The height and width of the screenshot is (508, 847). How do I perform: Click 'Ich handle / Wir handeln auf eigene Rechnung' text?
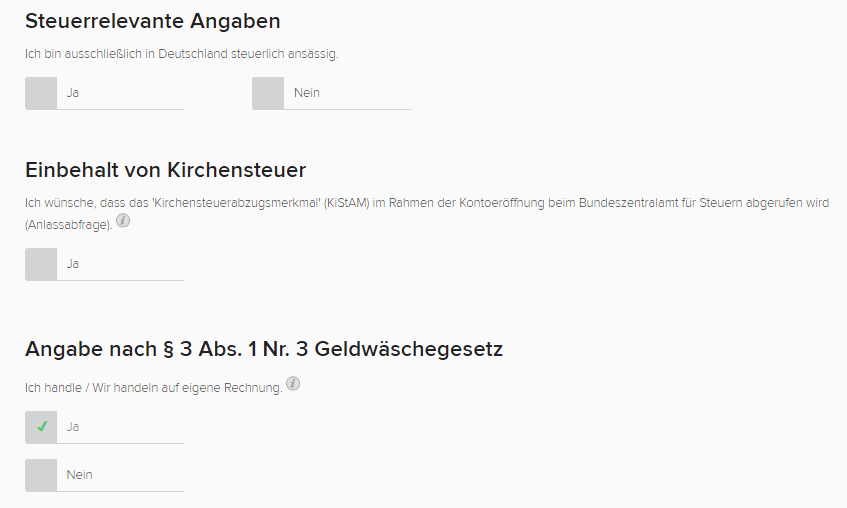(153, 387)
